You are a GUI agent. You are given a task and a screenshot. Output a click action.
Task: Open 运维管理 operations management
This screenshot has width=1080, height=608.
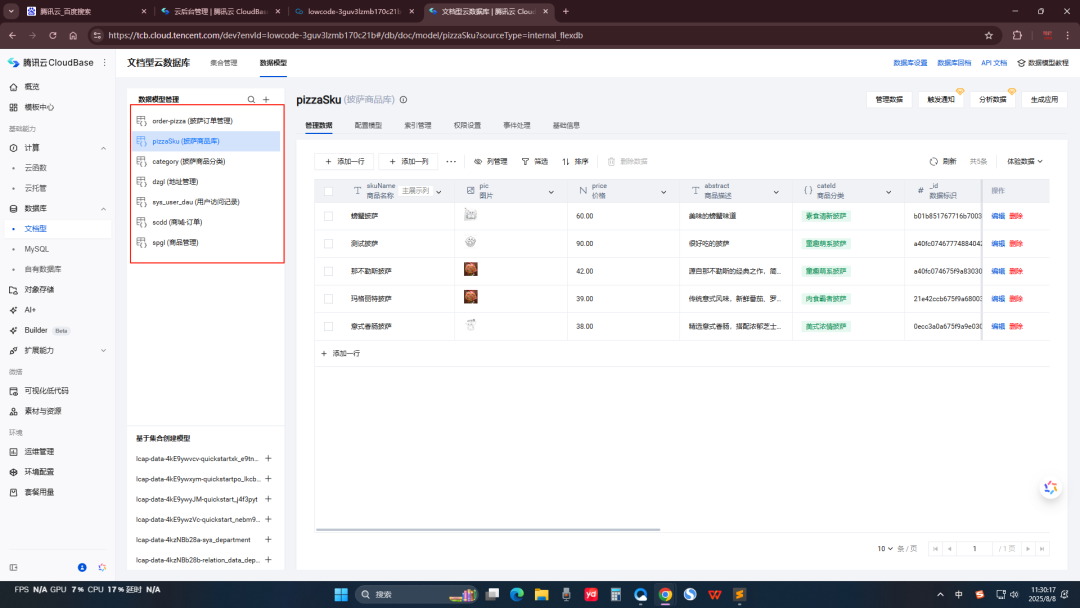tap(39, 452)
